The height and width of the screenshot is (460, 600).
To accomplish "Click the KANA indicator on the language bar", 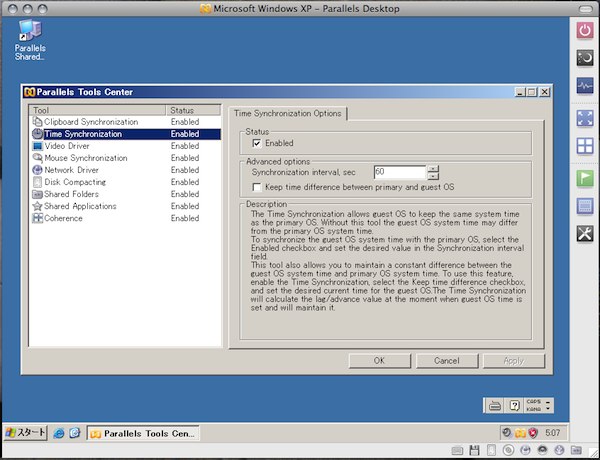I will pos(533,409).
